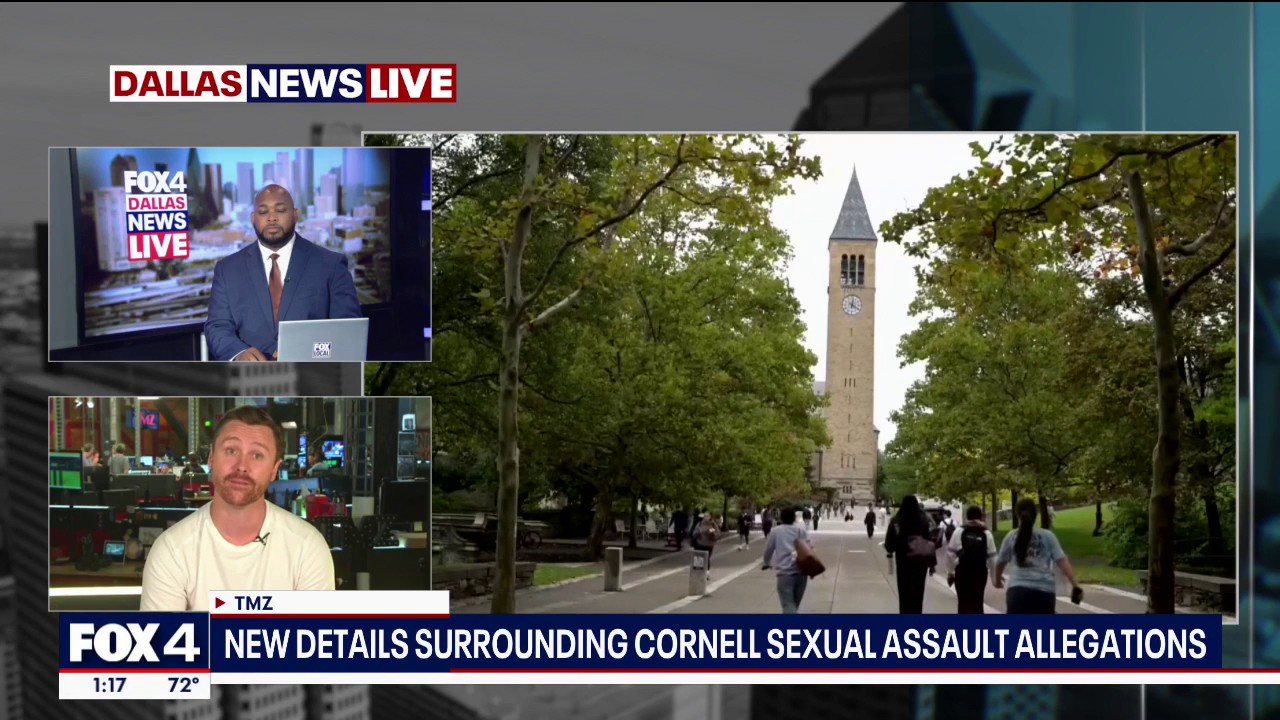Image resolution: width=1280 pixels, height=720 pixels.
Task: Click the "1:17" time display
Action: 109,685
